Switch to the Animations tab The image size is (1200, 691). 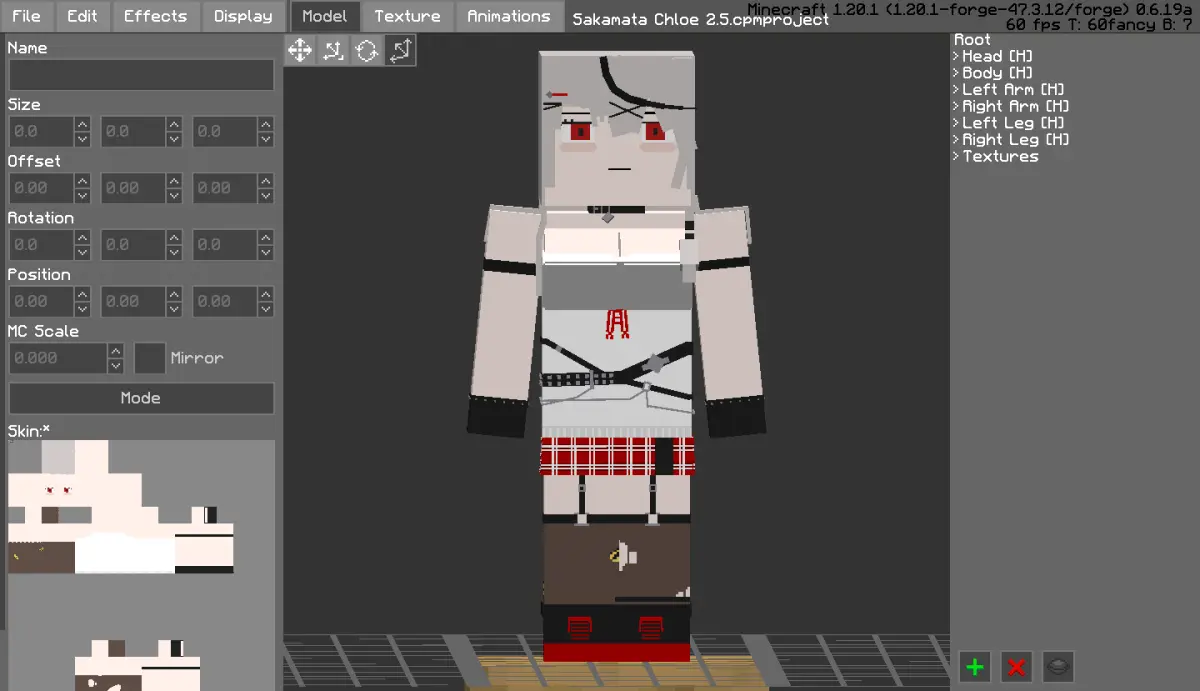click(x=508, y=16)
